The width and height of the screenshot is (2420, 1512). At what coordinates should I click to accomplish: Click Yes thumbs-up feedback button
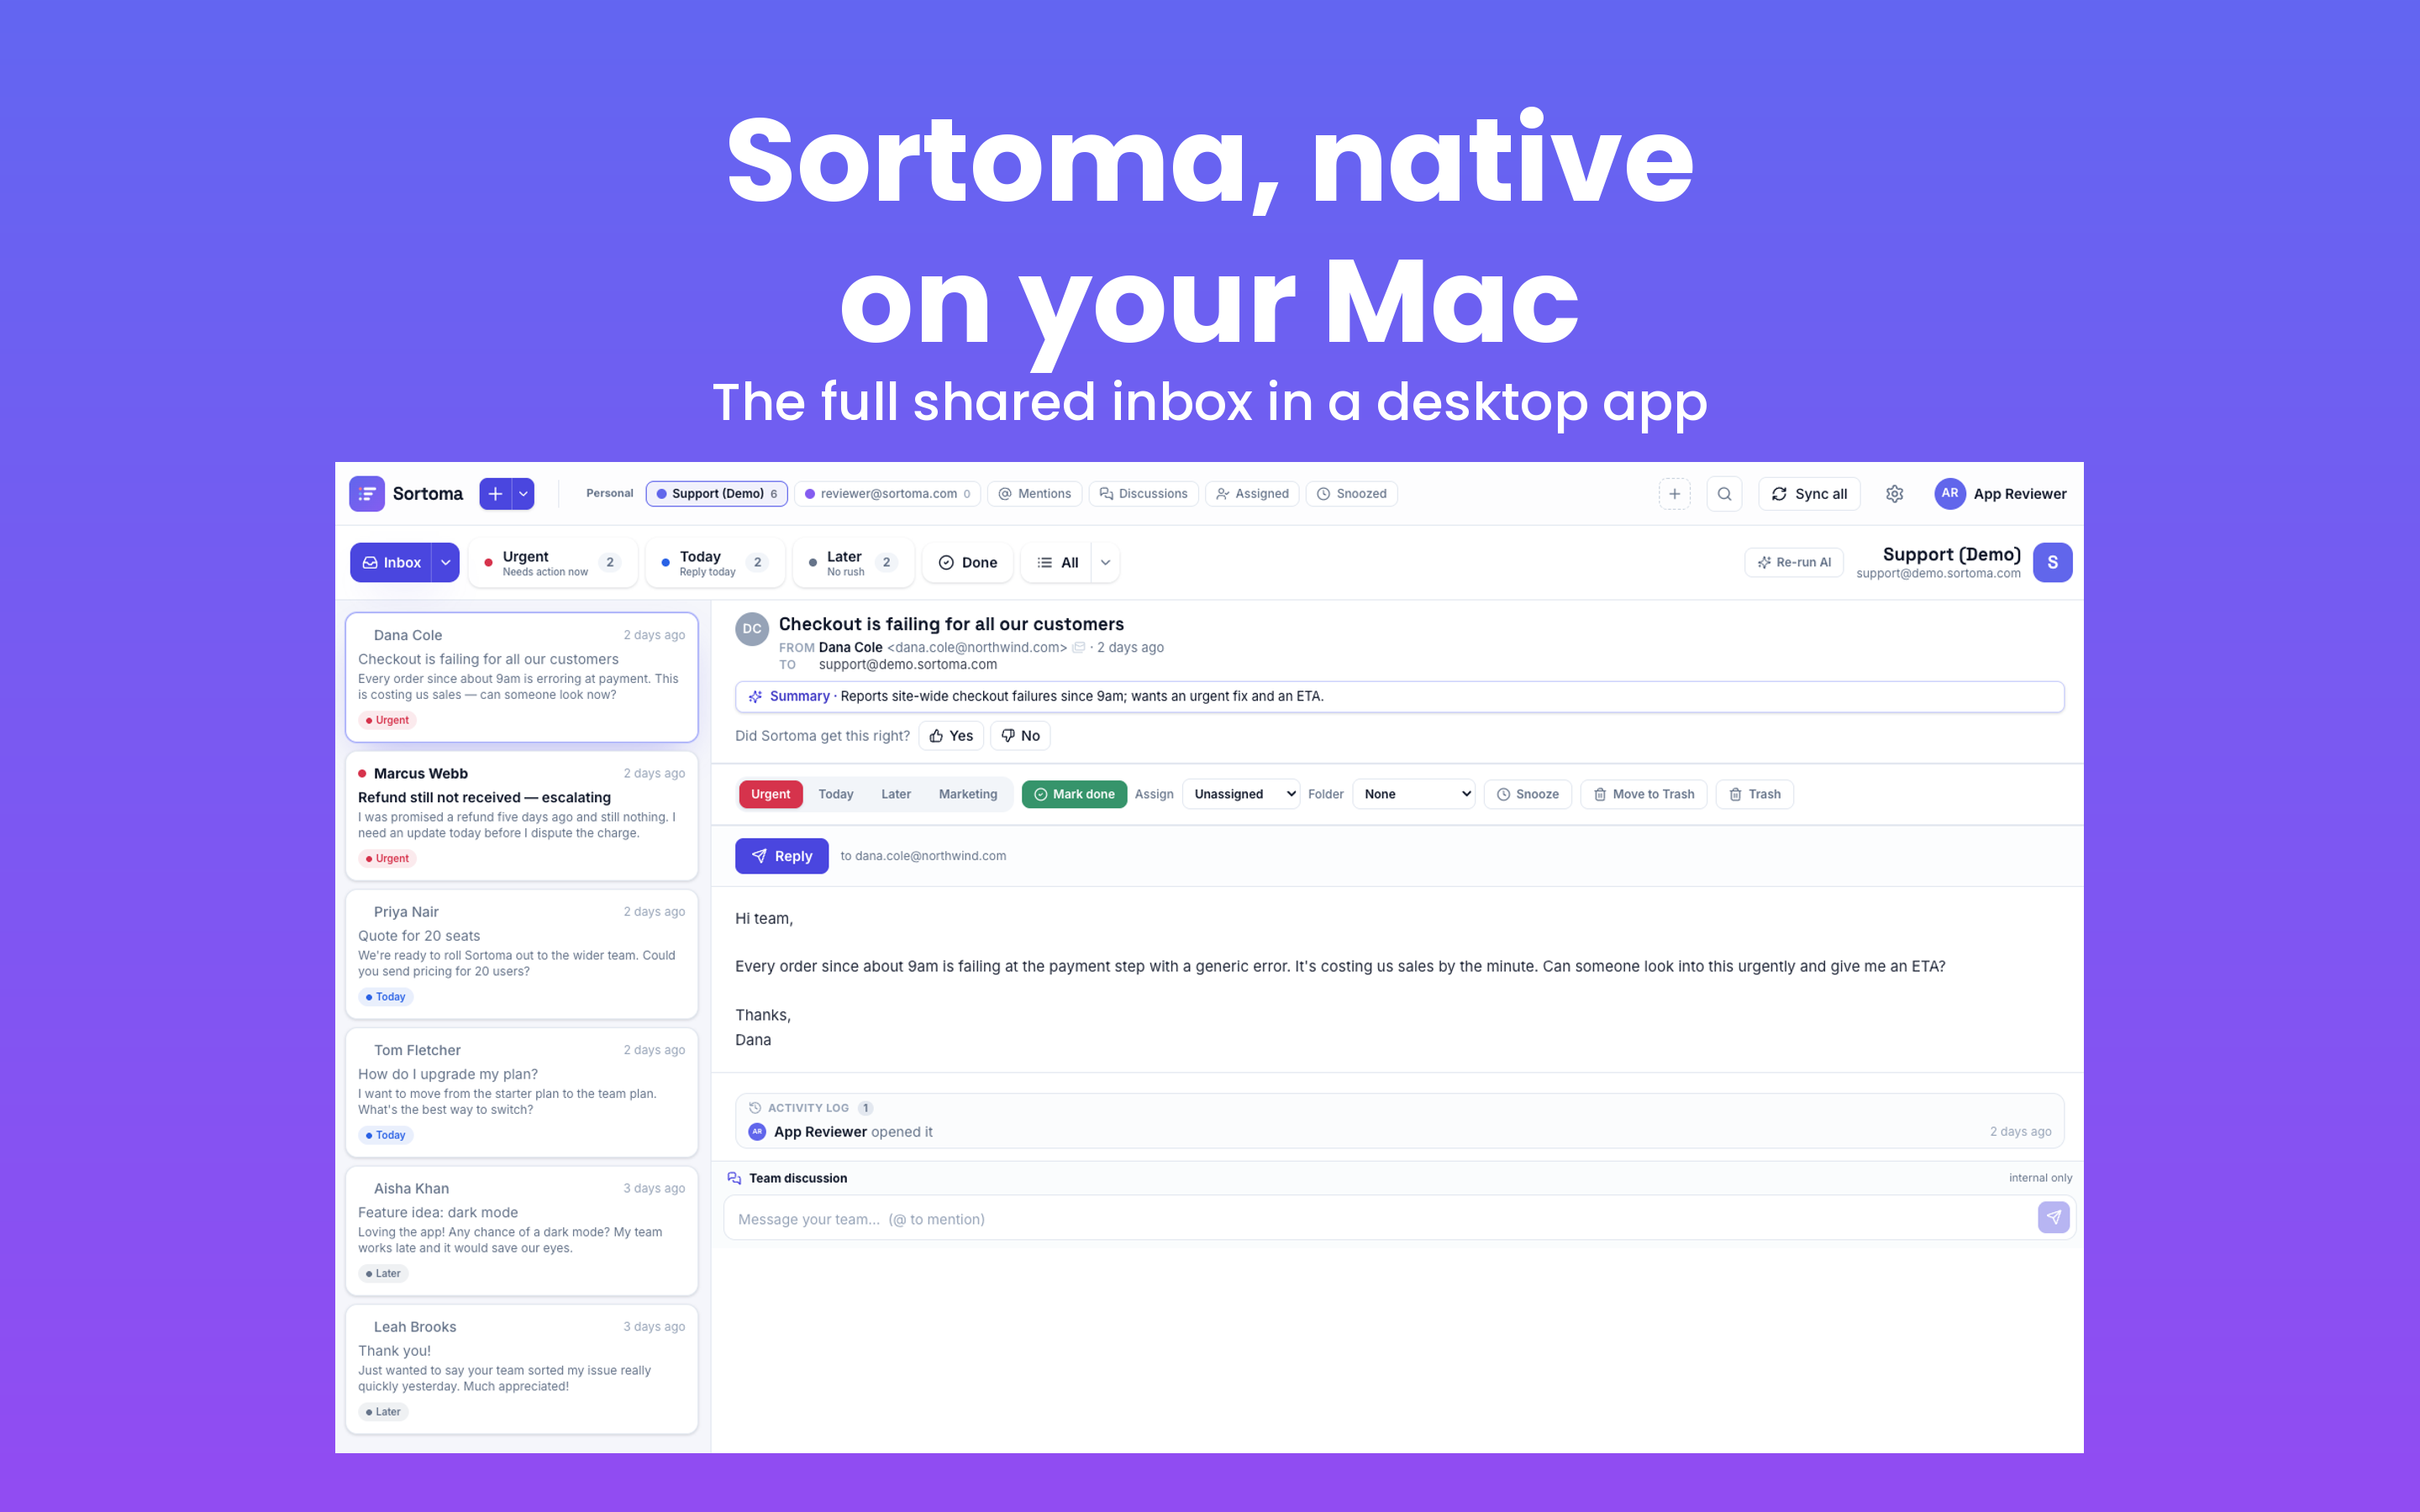[951, 736]
